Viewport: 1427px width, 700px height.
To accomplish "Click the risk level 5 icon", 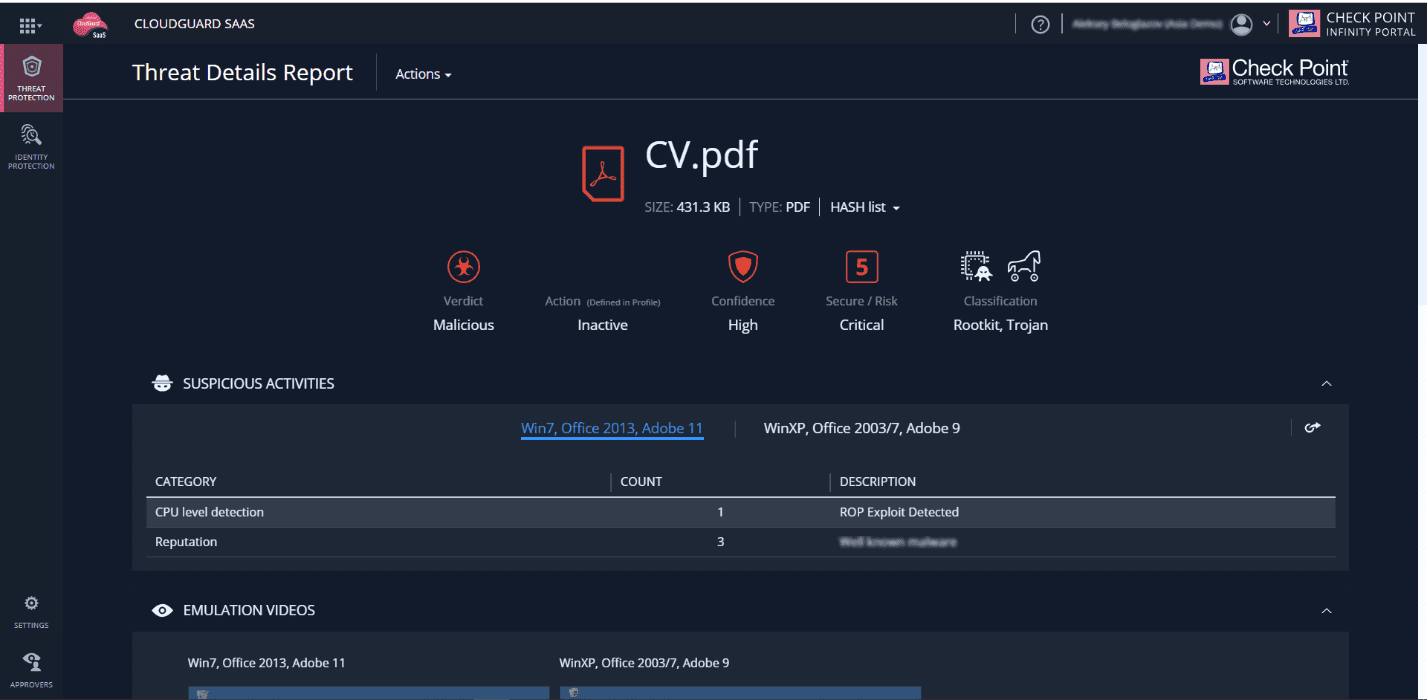I will tap(861, 267).
